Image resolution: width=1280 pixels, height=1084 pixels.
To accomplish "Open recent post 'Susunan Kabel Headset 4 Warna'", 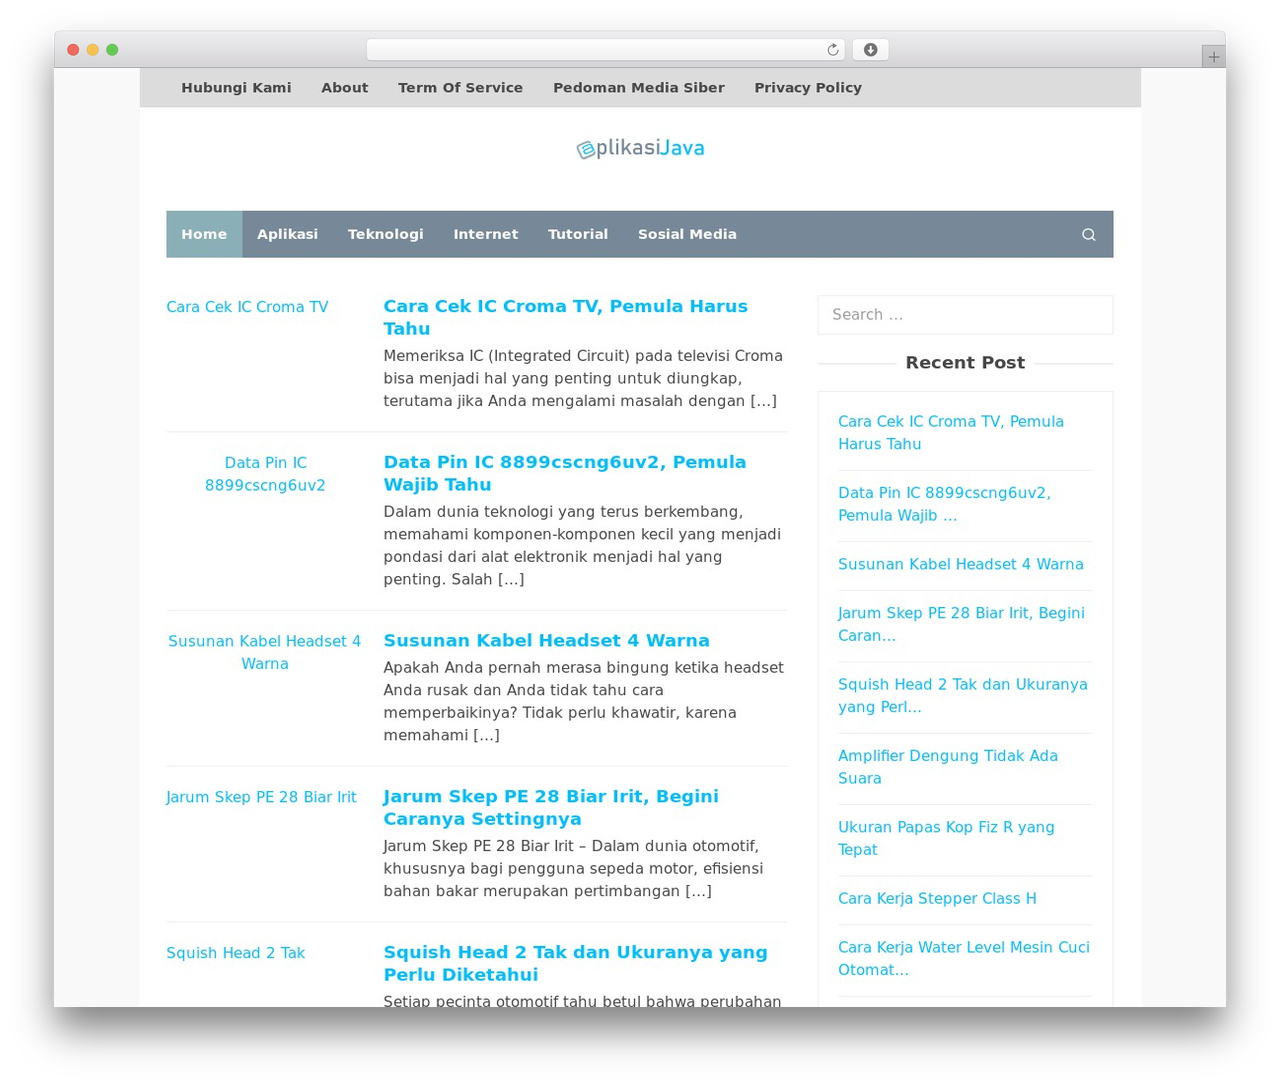I will (x=961, y=564).
